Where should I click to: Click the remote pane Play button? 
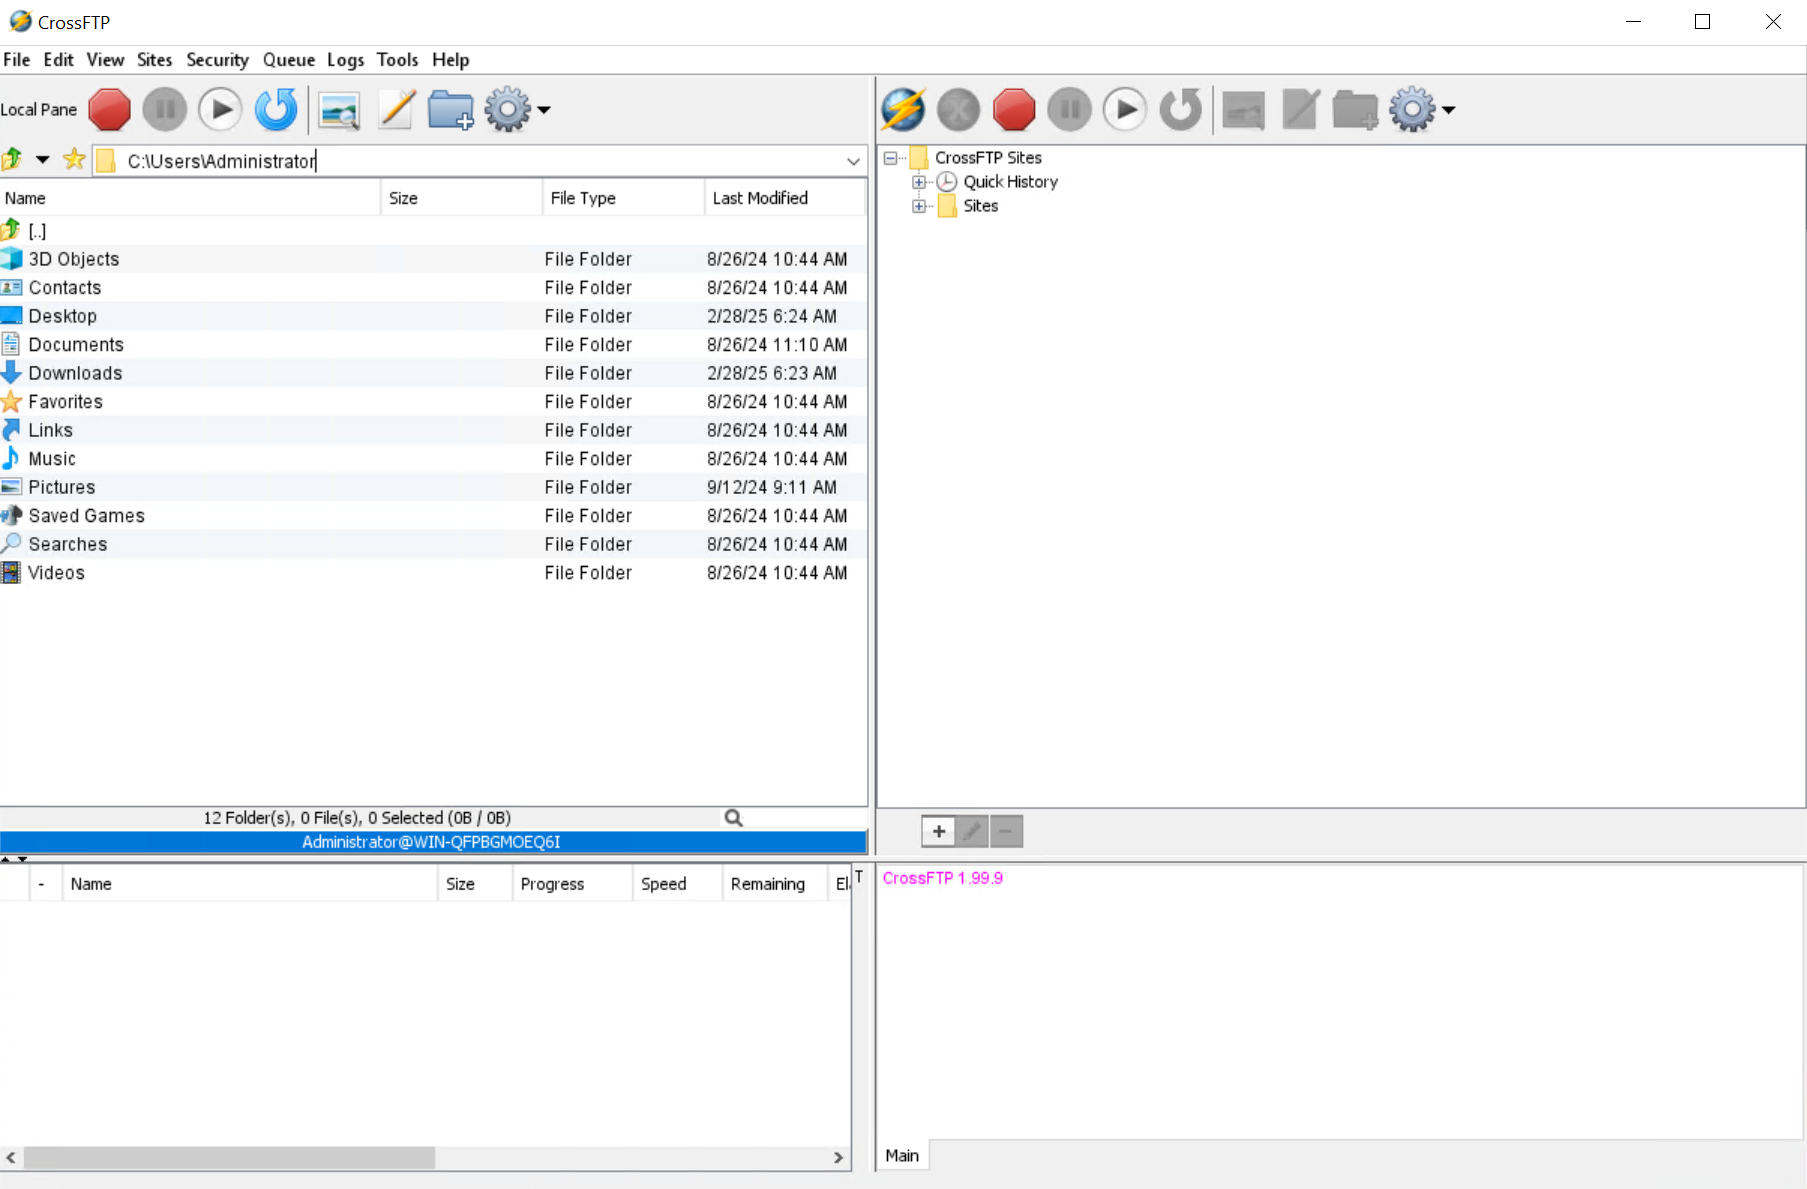(1125, 110)
